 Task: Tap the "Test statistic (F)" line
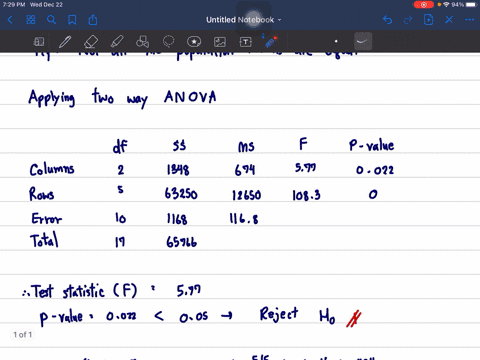click(112, 291)
